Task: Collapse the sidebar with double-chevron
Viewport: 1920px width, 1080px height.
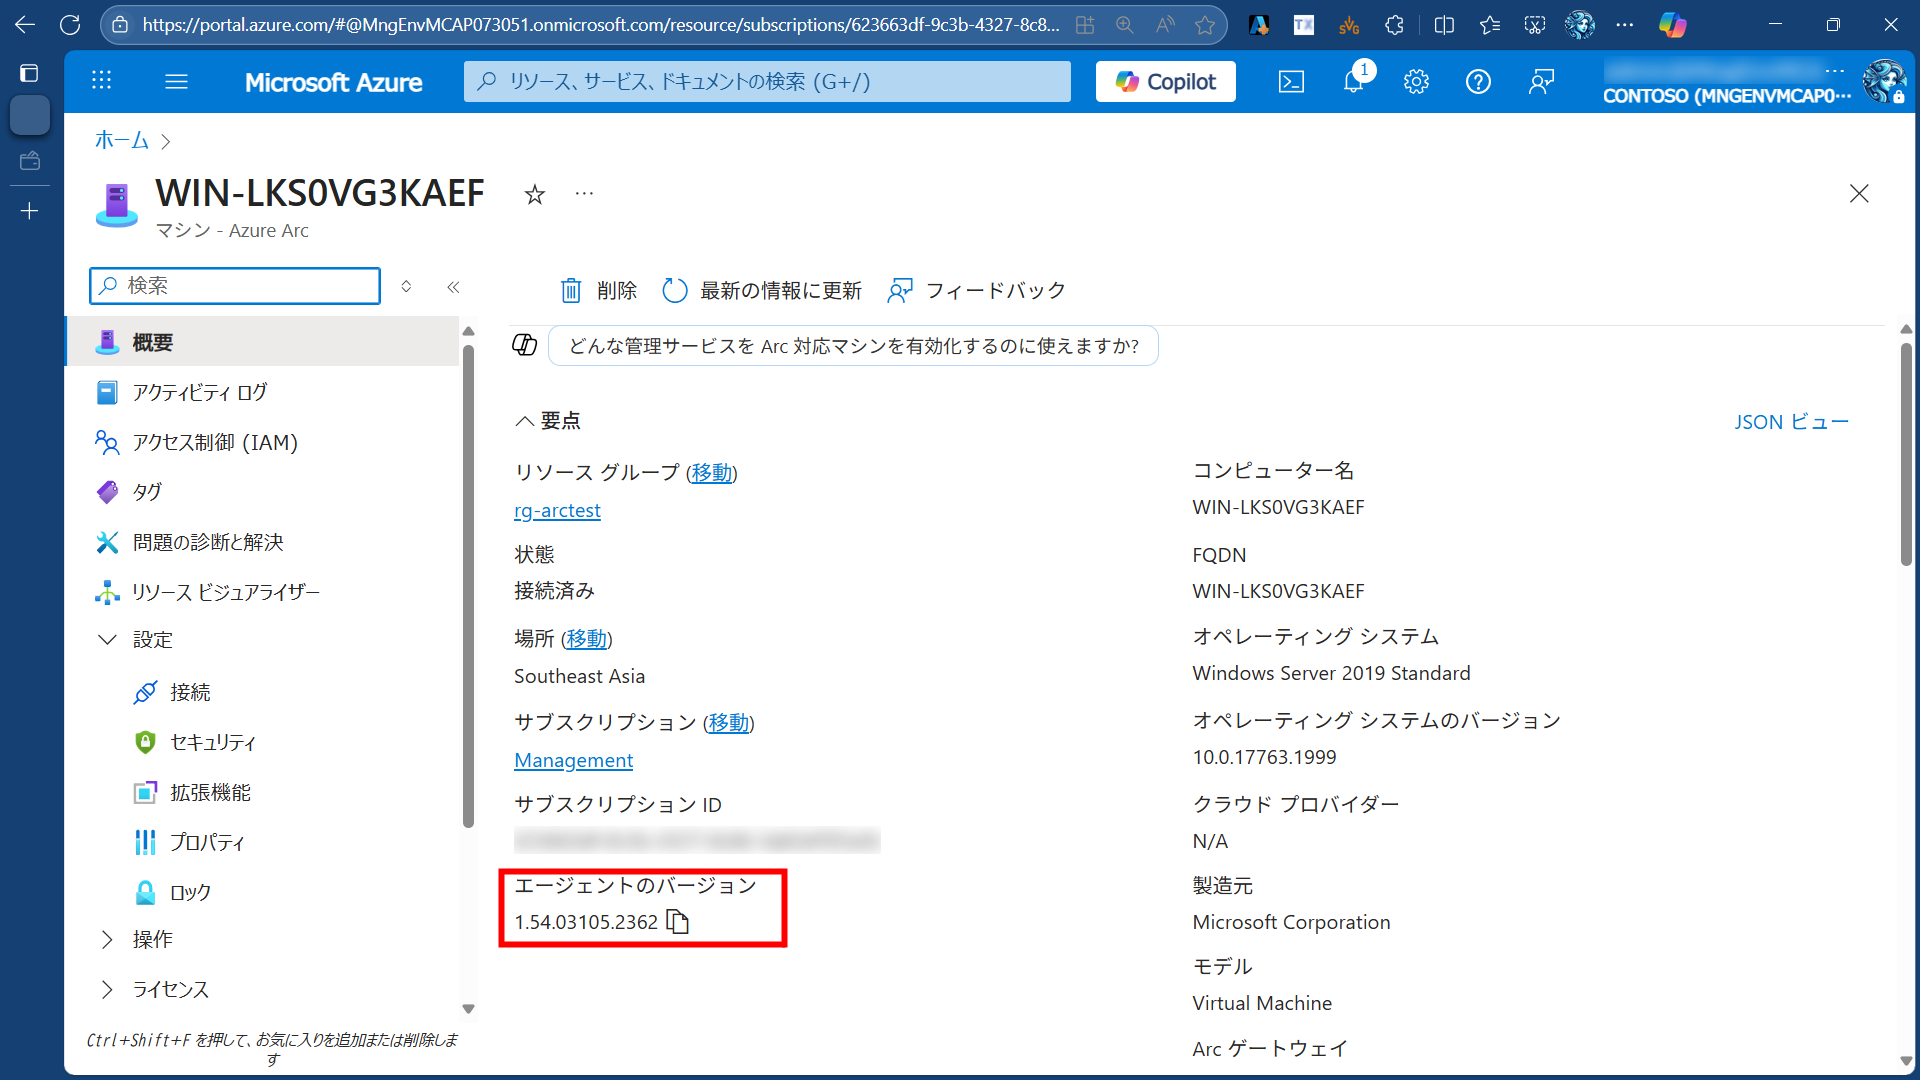Action: coord(453,287)
